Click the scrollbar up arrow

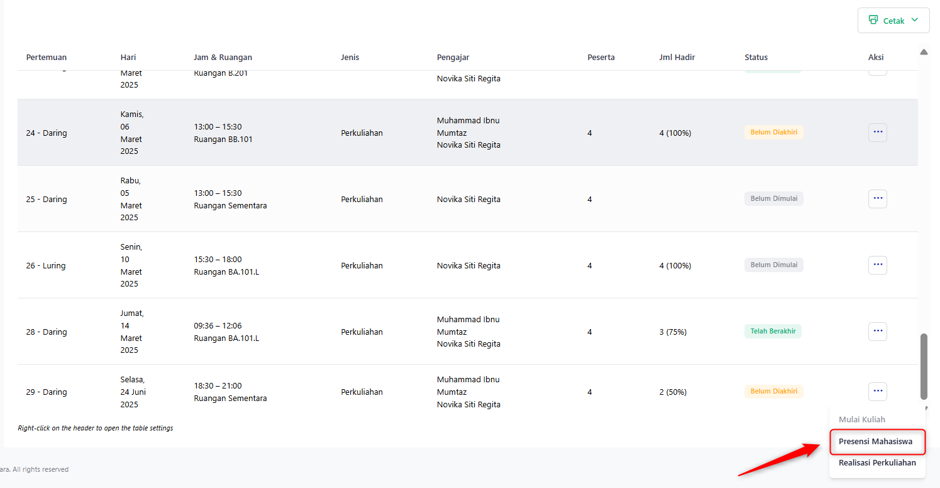pyautogui.click(x=923, y=53)
